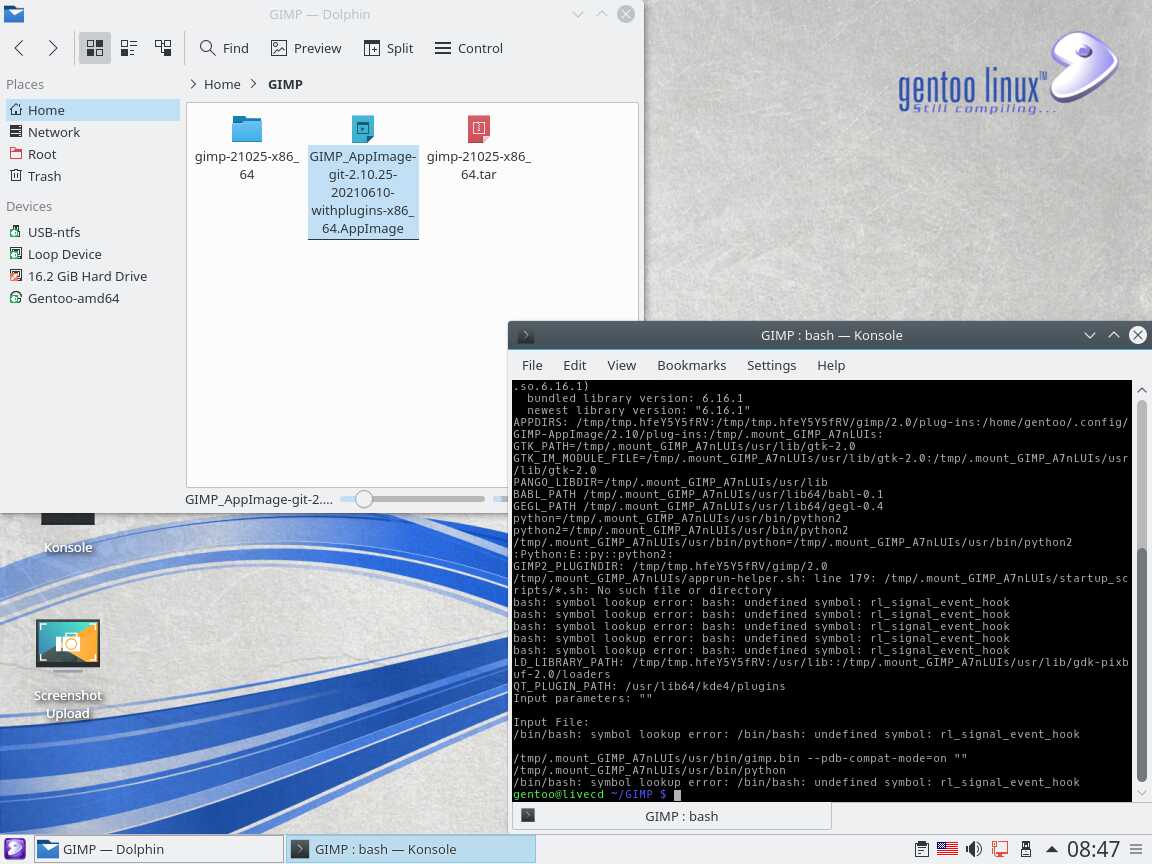Select the GIMP : bash Konsole tab
This screenshot has width=1152, height=864.
coord(672,816)
